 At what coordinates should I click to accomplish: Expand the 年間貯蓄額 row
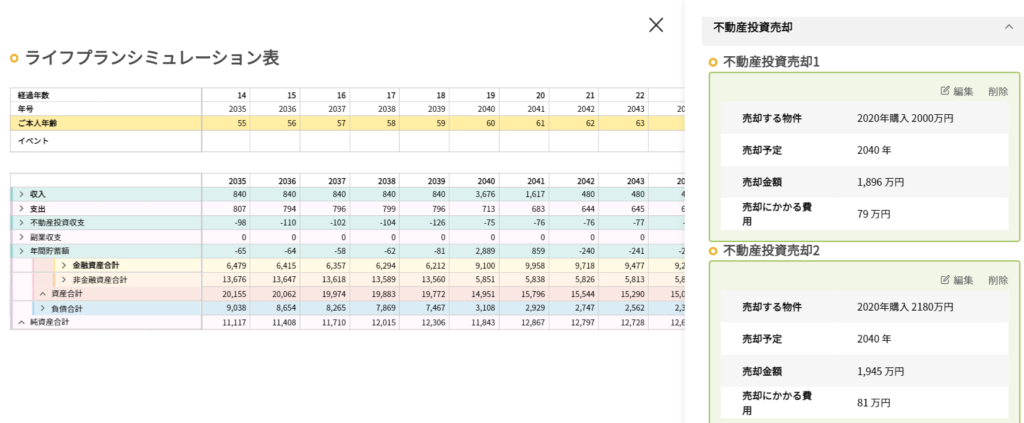pyautogui.click(x=21, y=251)
